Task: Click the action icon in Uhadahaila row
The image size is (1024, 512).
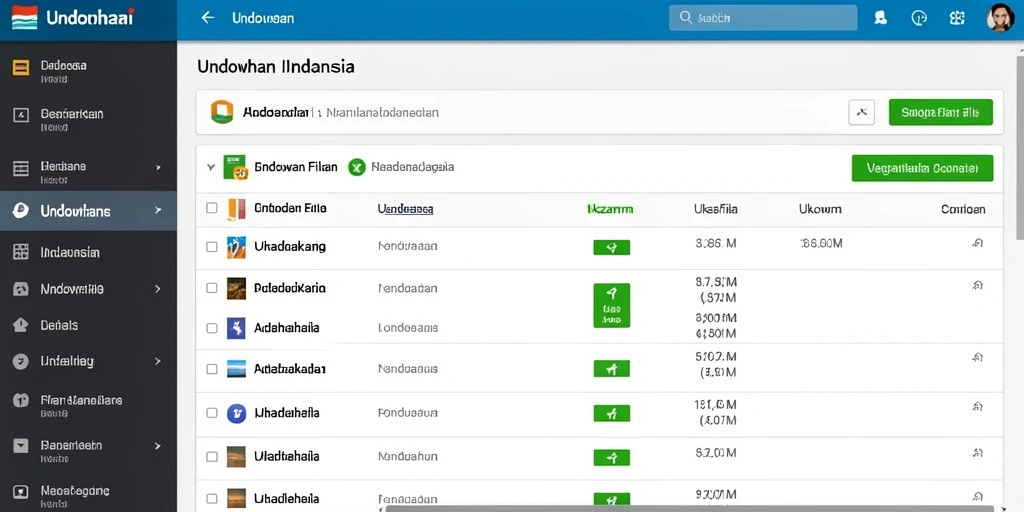Action: click(x=978, y=407)
